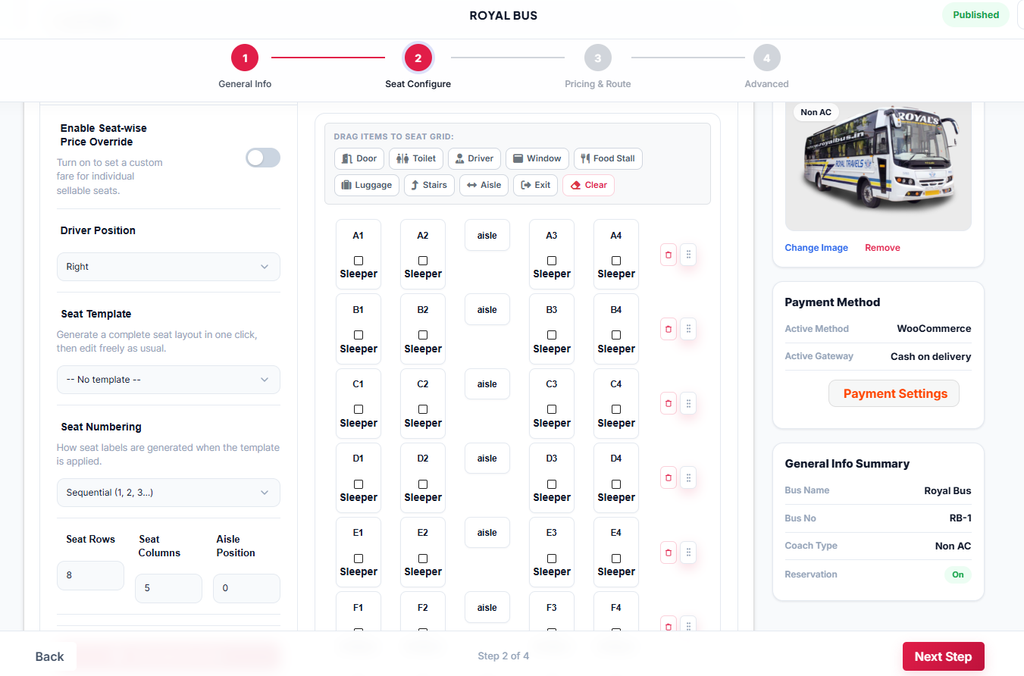Go Back to the previous step
Image resolution: width=1024 pixels, height=676 pixels.
point(50,656)
